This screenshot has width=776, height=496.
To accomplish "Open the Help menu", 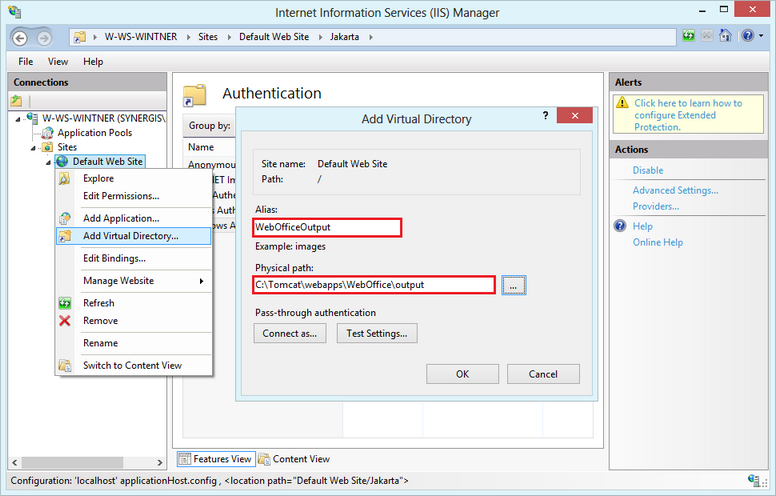I will [x=93, y=61].
